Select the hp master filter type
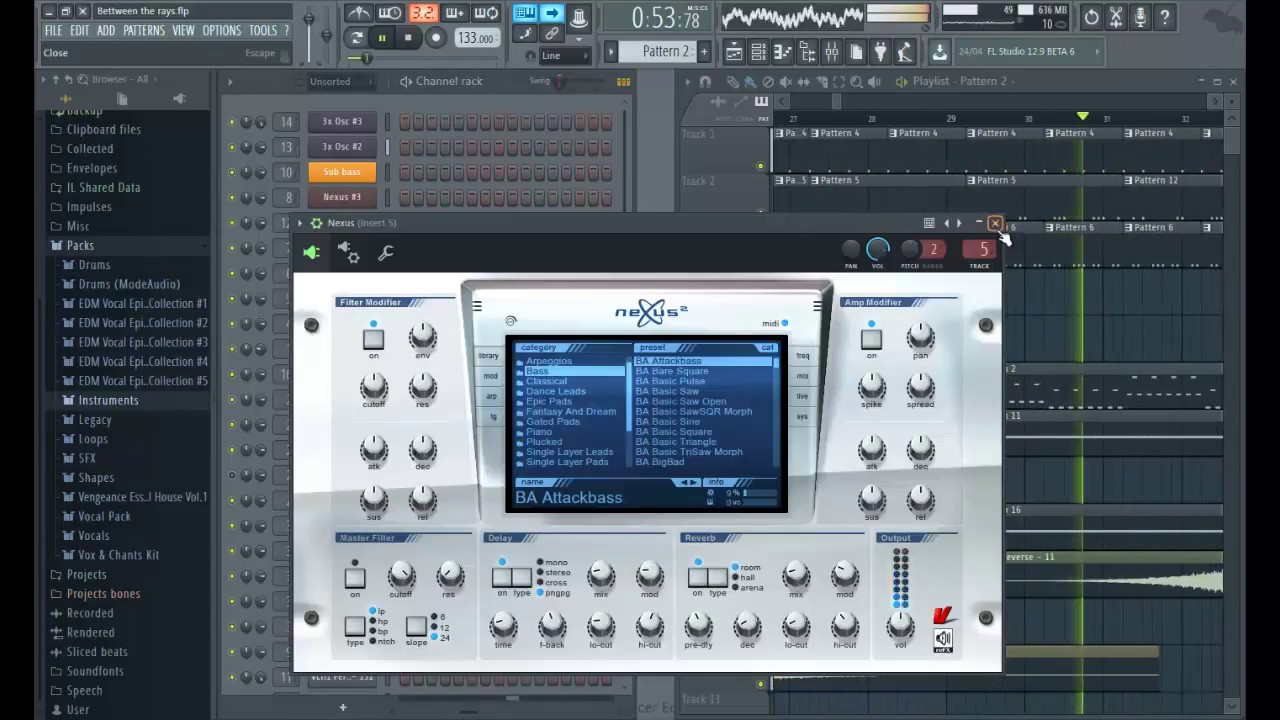Screen dimensions: 1280x720 tap(378, 622)
